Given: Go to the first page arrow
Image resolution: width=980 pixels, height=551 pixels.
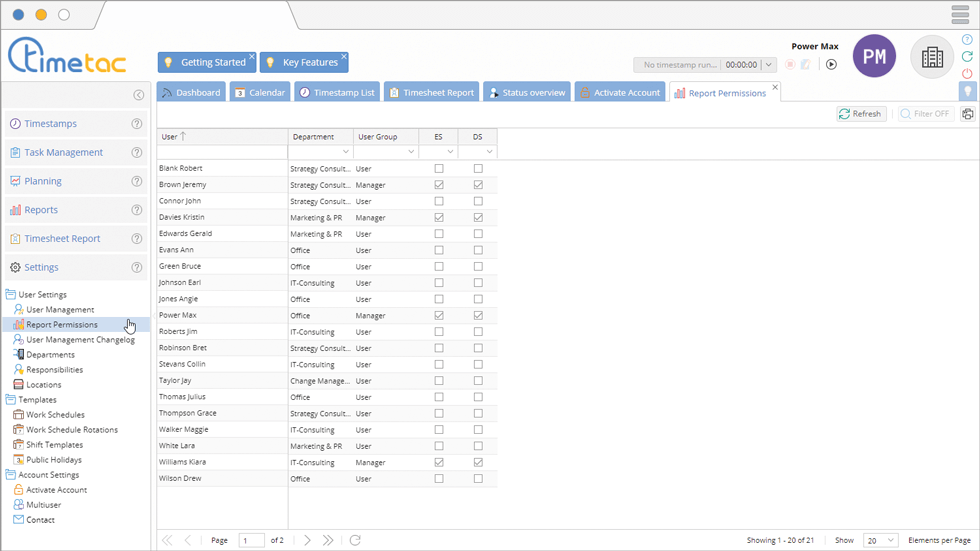Looking at the screenshot, I should tap(167, 540).
